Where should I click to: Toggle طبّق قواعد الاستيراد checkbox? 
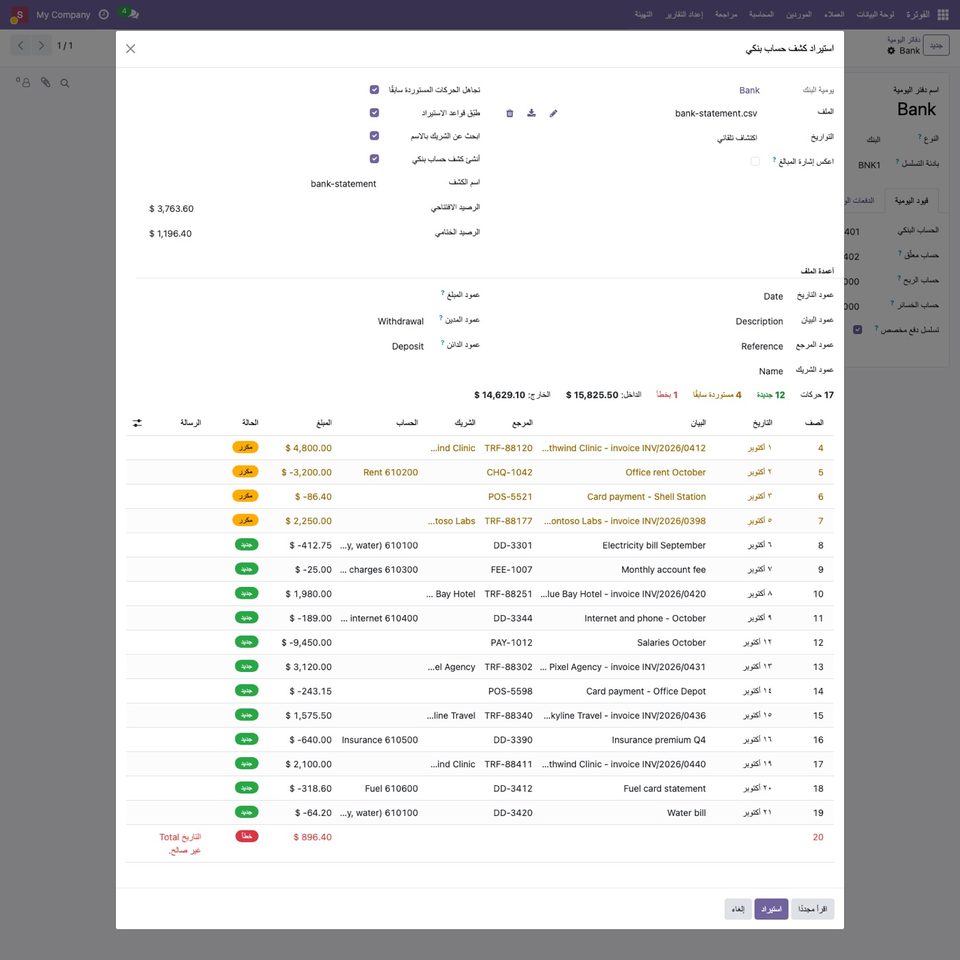[375, 113]
